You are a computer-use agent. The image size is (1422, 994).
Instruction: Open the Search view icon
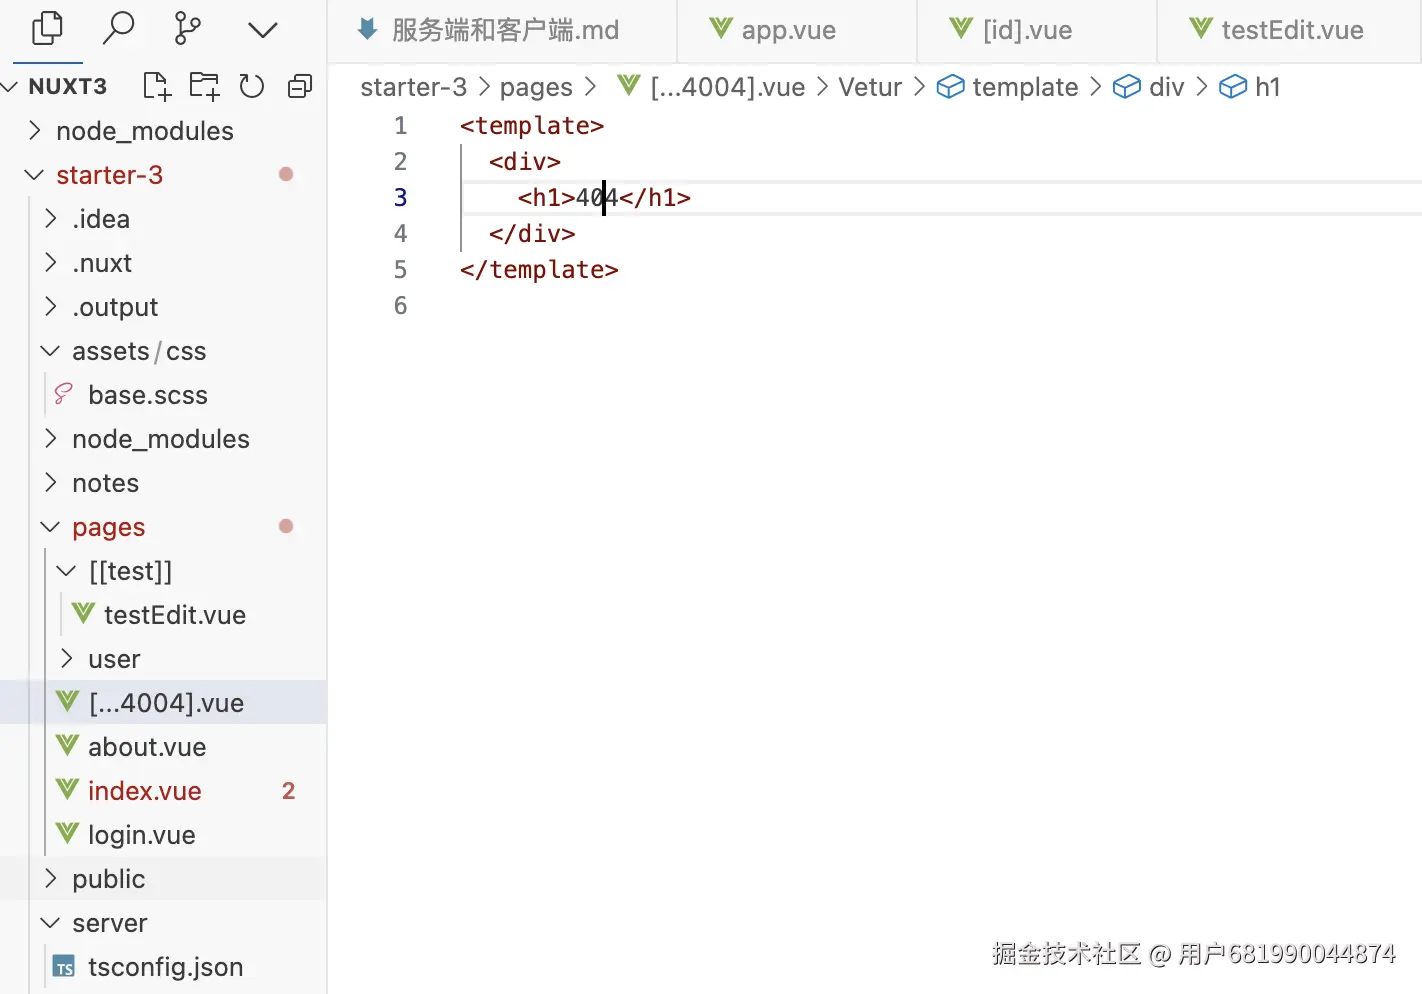coord(118,29)
